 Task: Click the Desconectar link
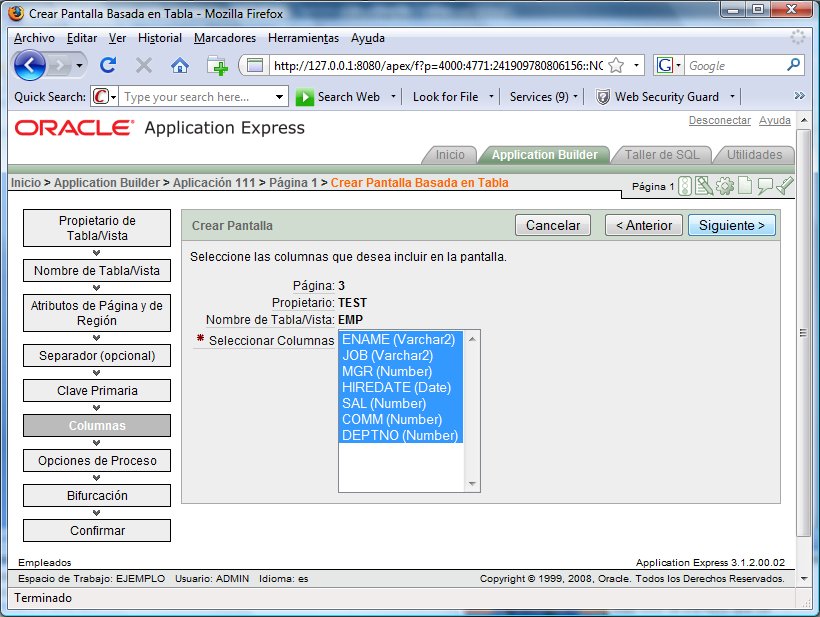pyautogui.click(x=720, y=120)
